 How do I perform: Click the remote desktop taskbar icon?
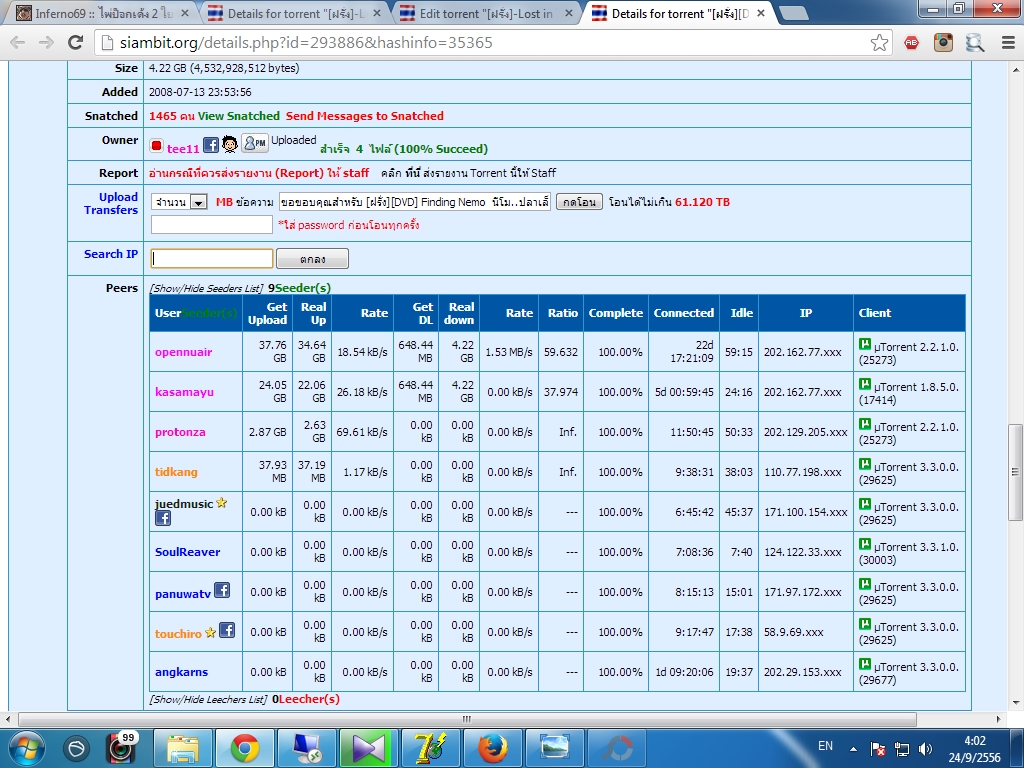tap(306, 748)
